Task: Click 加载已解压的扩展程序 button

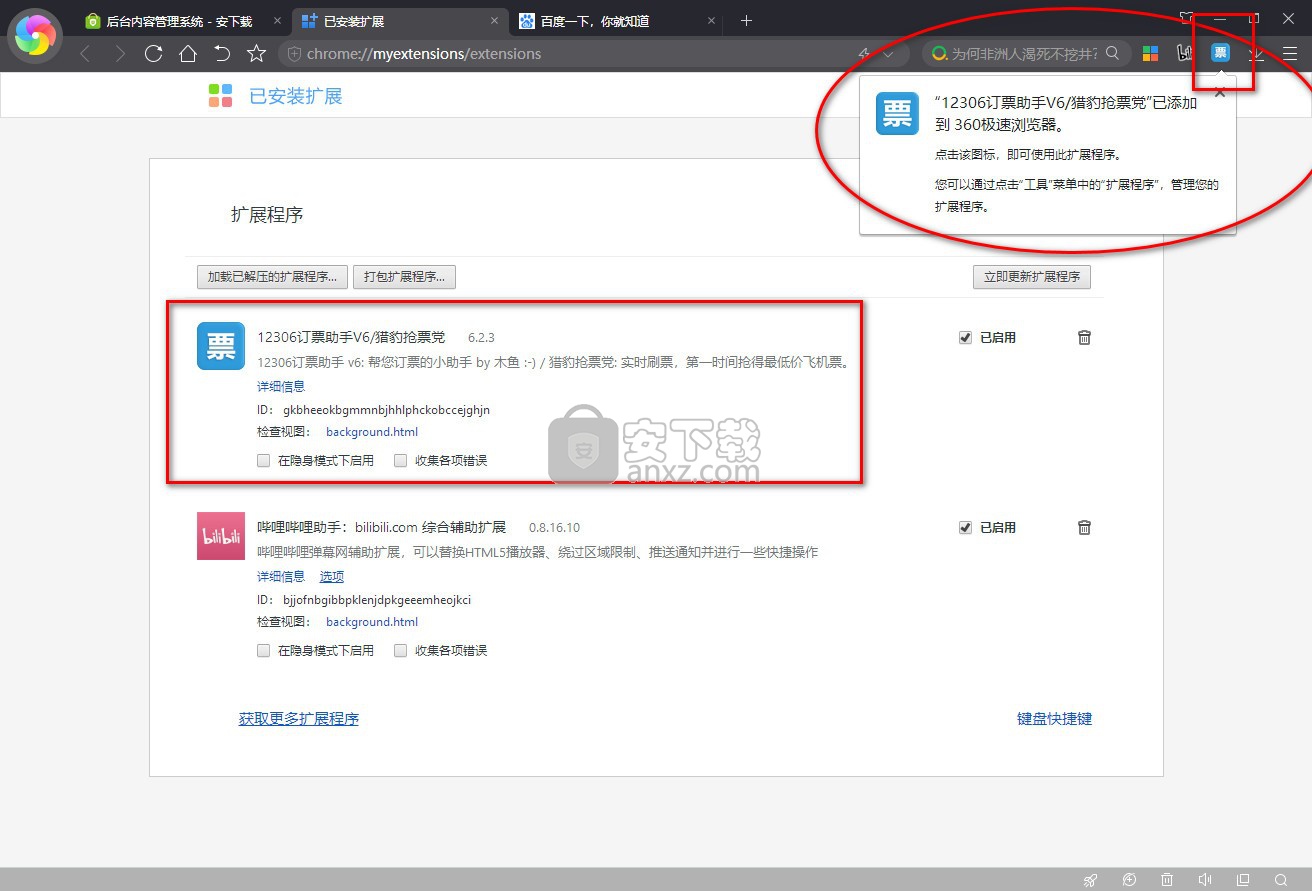Action: [272, 277]
